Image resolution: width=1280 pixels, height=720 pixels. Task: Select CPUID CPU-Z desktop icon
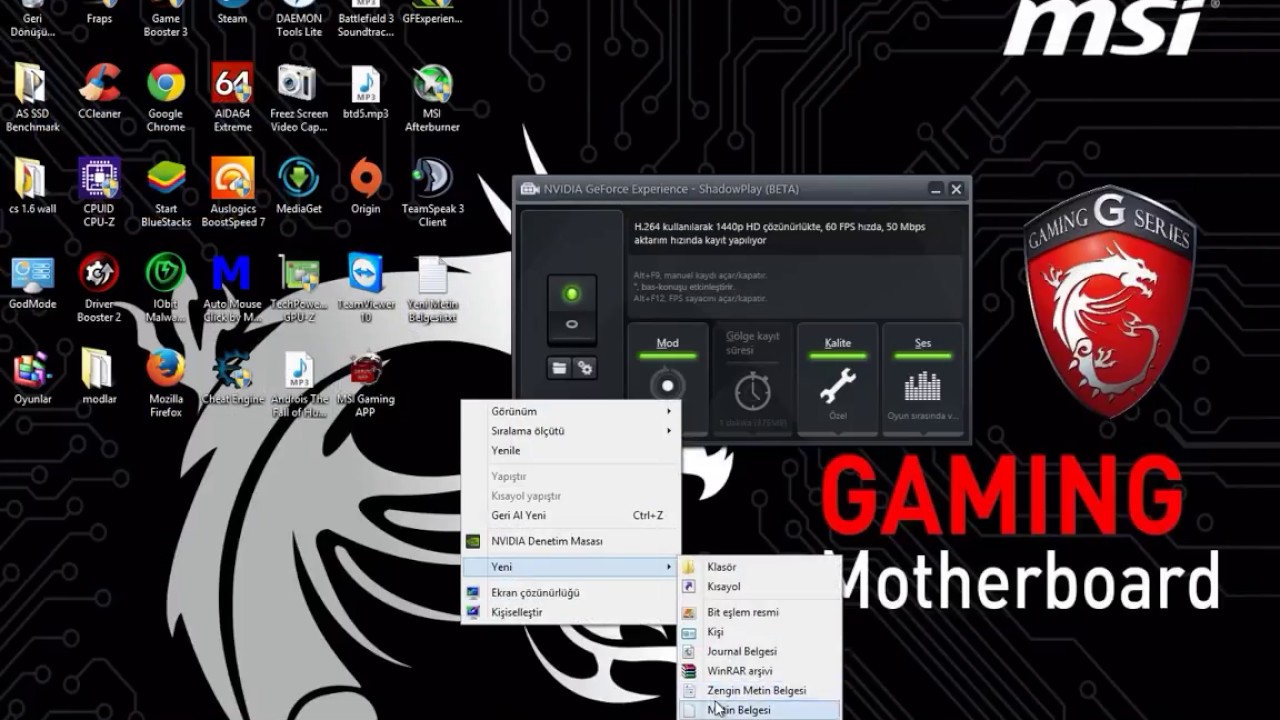pos(99,193)
